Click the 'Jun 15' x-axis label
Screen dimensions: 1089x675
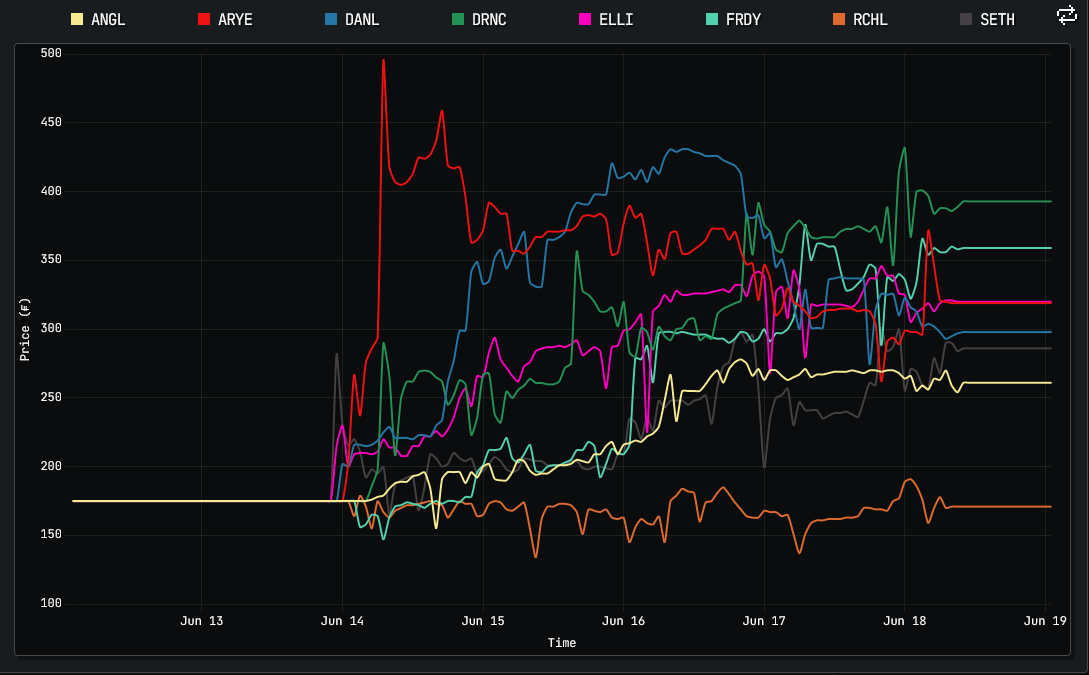click(483, 621)
